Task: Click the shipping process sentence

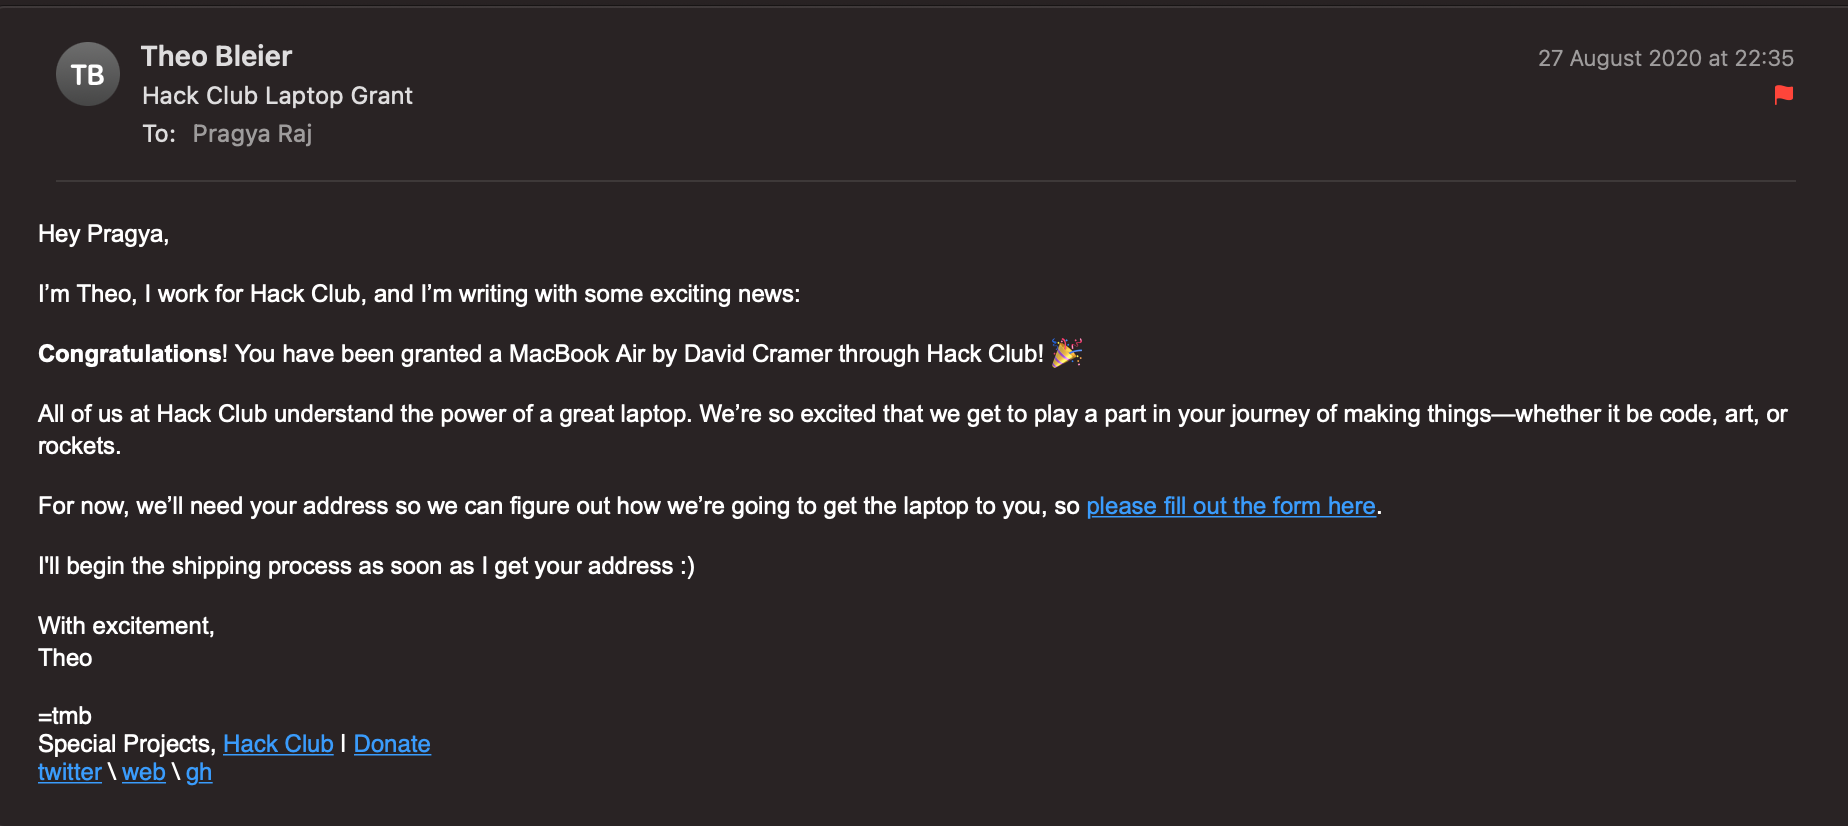Action: [366, 566]
